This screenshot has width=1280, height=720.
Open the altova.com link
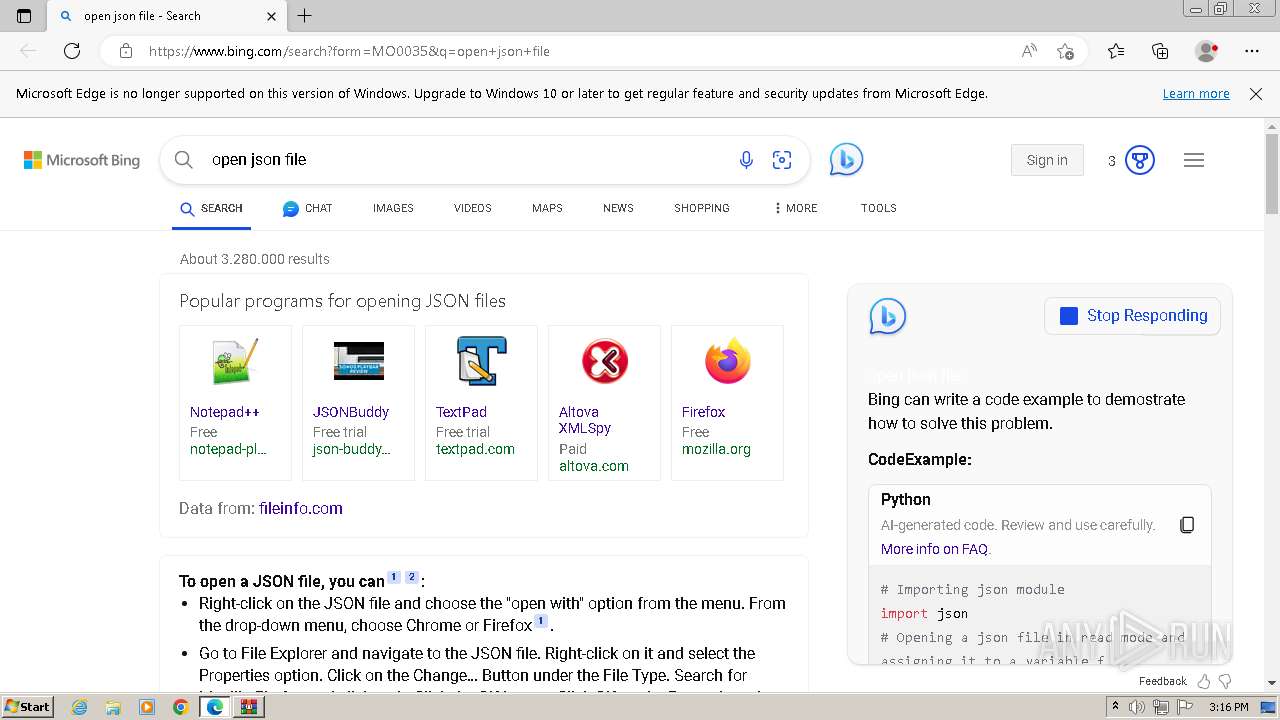pos(594,466)
